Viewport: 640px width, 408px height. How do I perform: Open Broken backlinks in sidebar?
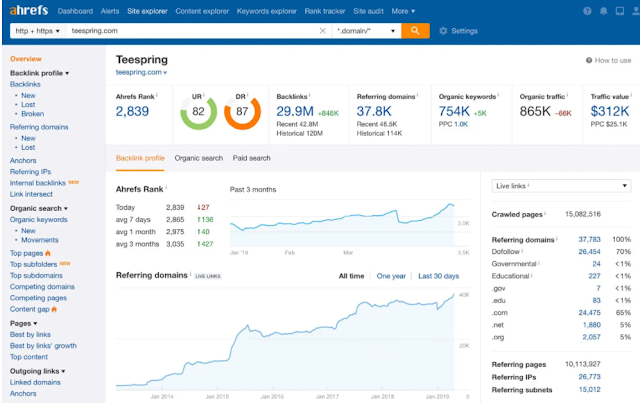[x=33, y=114]
